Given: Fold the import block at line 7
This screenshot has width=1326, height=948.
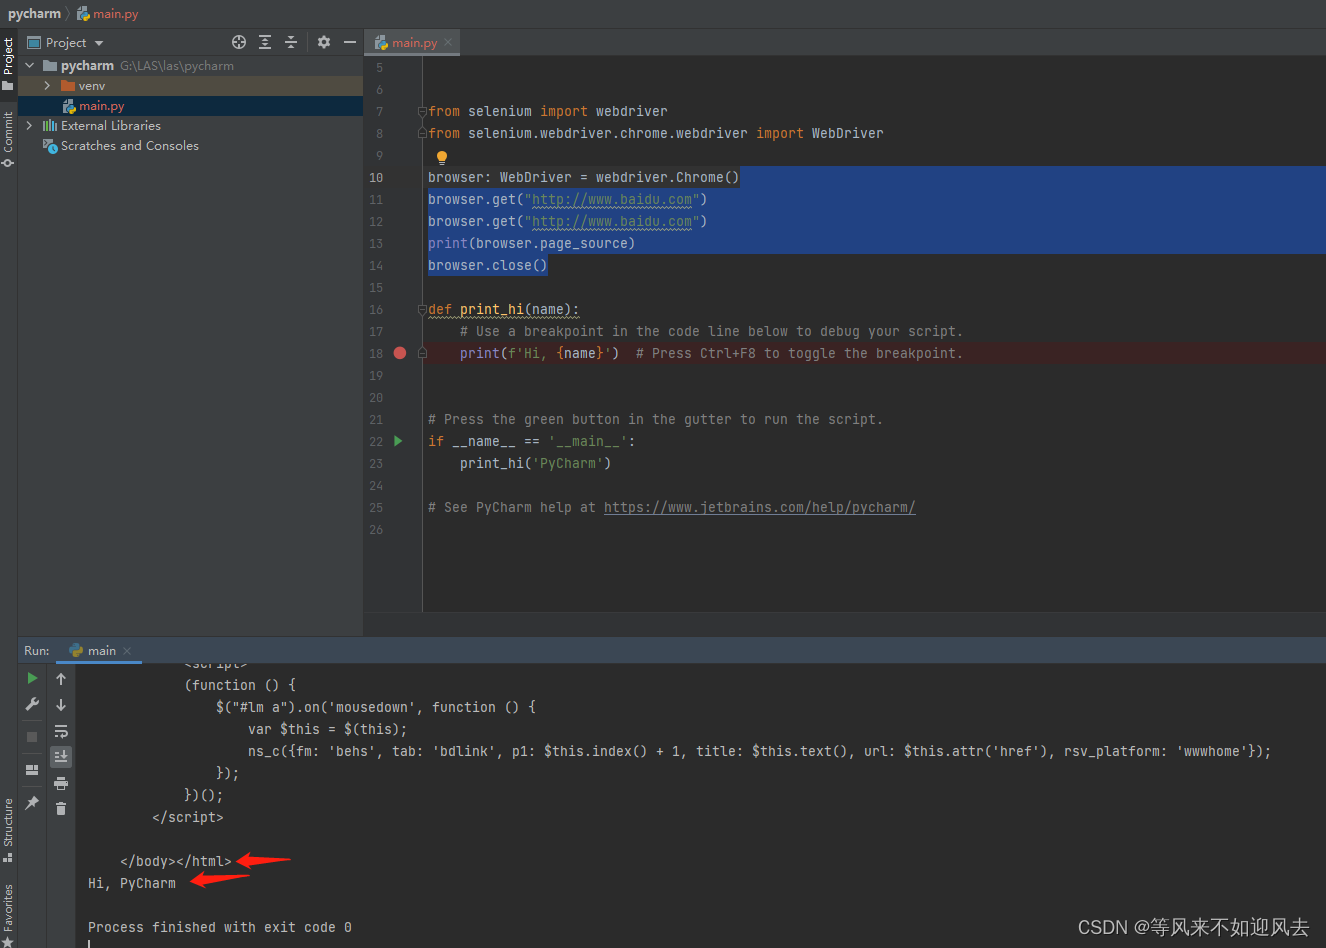Looking at the screenshot, I should 422,111.
